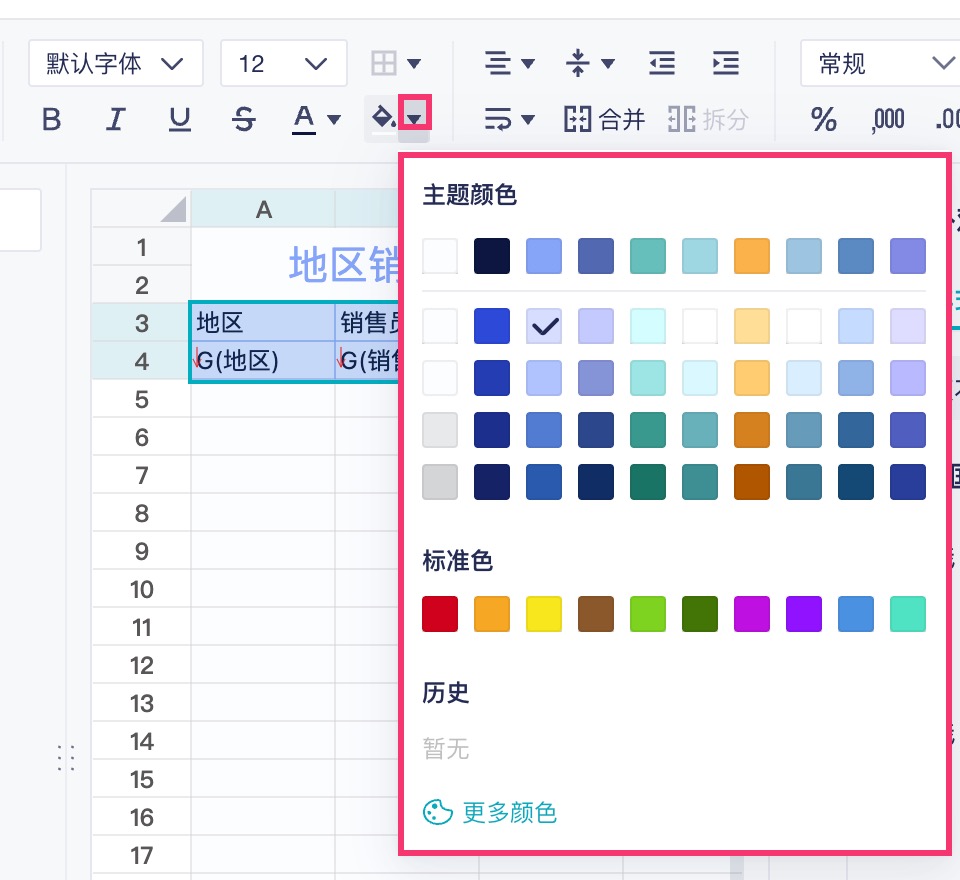Open the 默认字体 font dropdown
The image size is (960, 880).
pyautogui.click(x=116, y=63)
